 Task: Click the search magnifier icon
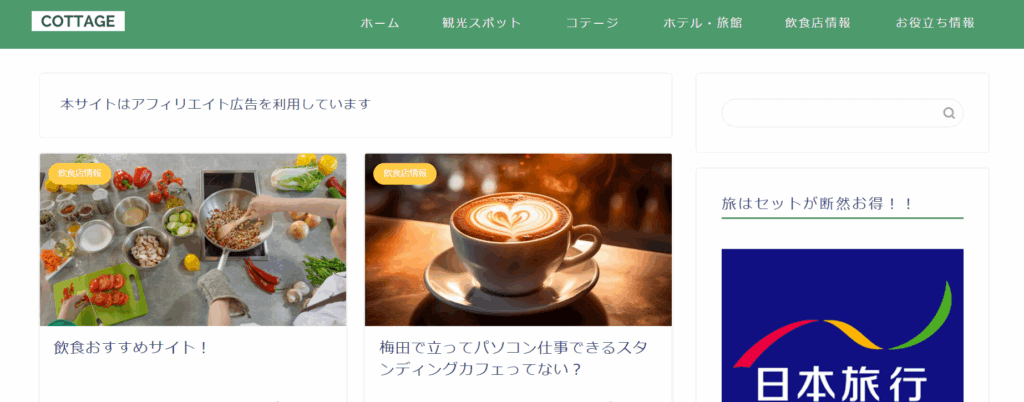[x=948, y=114]
